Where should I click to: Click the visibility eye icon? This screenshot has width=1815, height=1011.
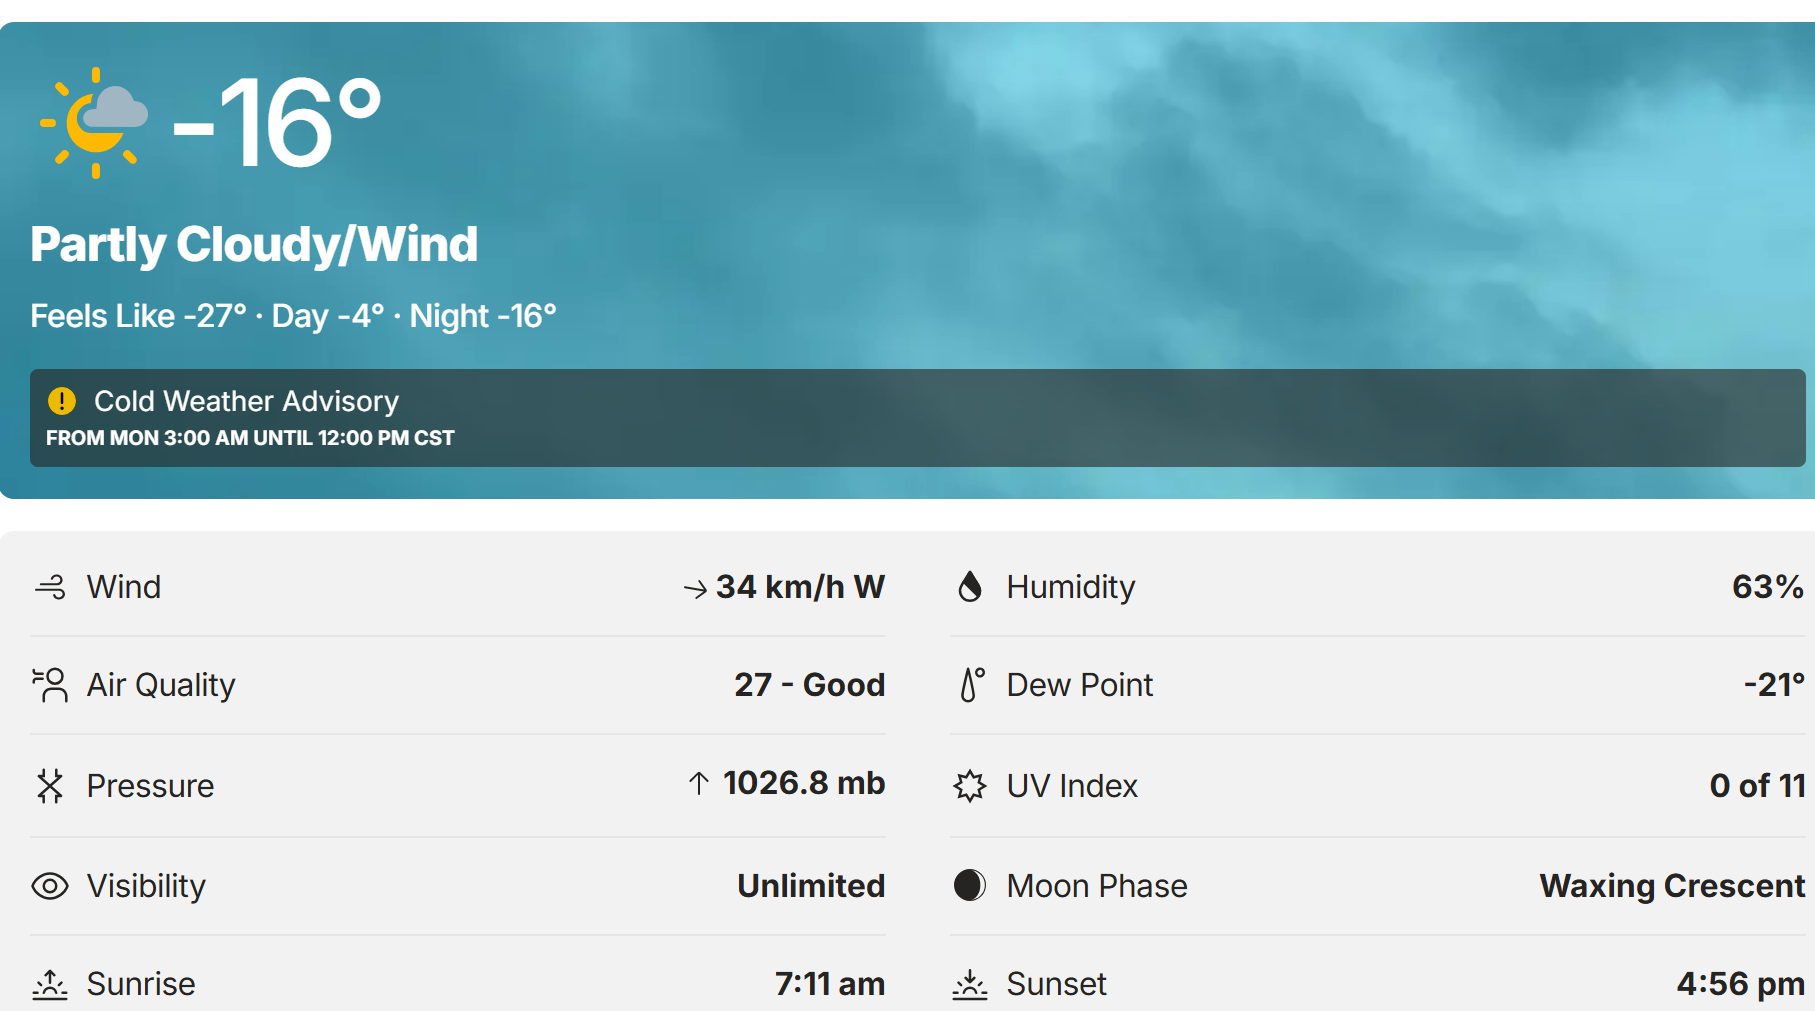tap(50, 886)
